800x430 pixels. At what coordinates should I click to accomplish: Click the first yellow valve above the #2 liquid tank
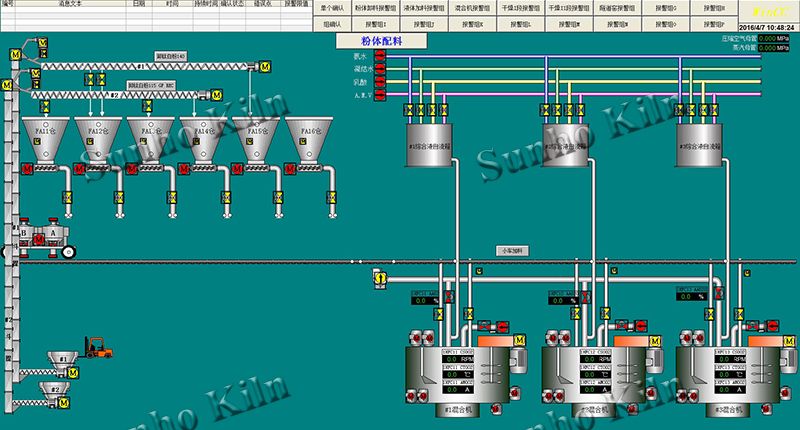coord(545,110)
